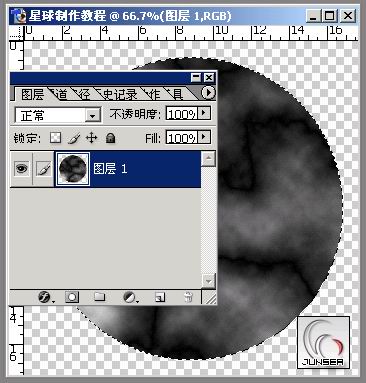Close the layers palette
This screenshot has width=366, height=383.
[209, 78]
